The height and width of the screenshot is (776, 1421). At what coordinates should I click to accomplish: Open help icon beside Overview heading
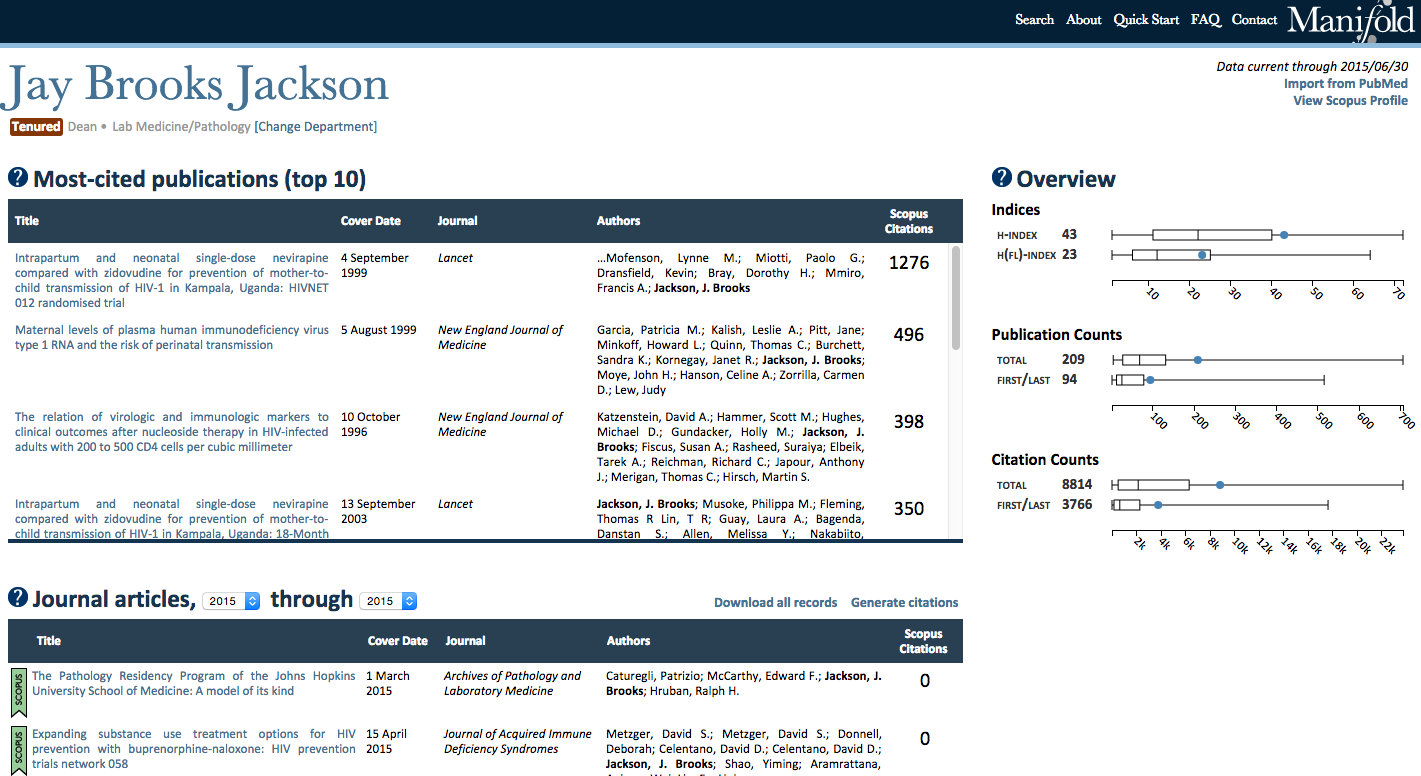1002,178
